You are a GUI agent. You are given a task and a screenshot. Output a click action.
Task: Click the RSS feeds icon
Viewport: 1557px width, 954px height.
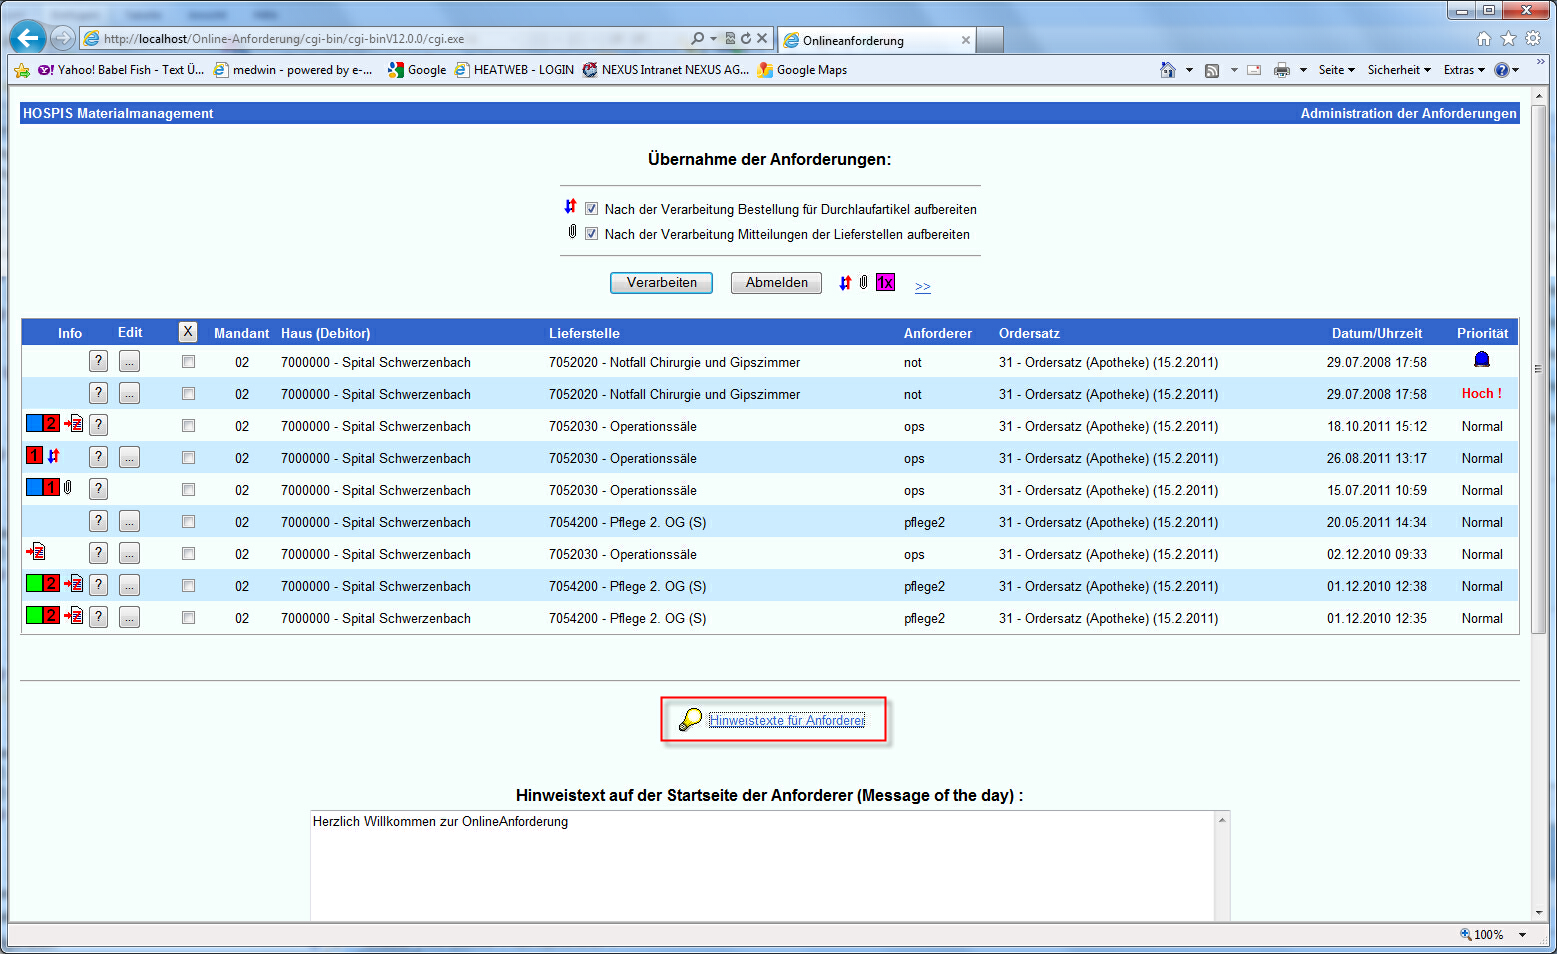(x=1212, y=70)
